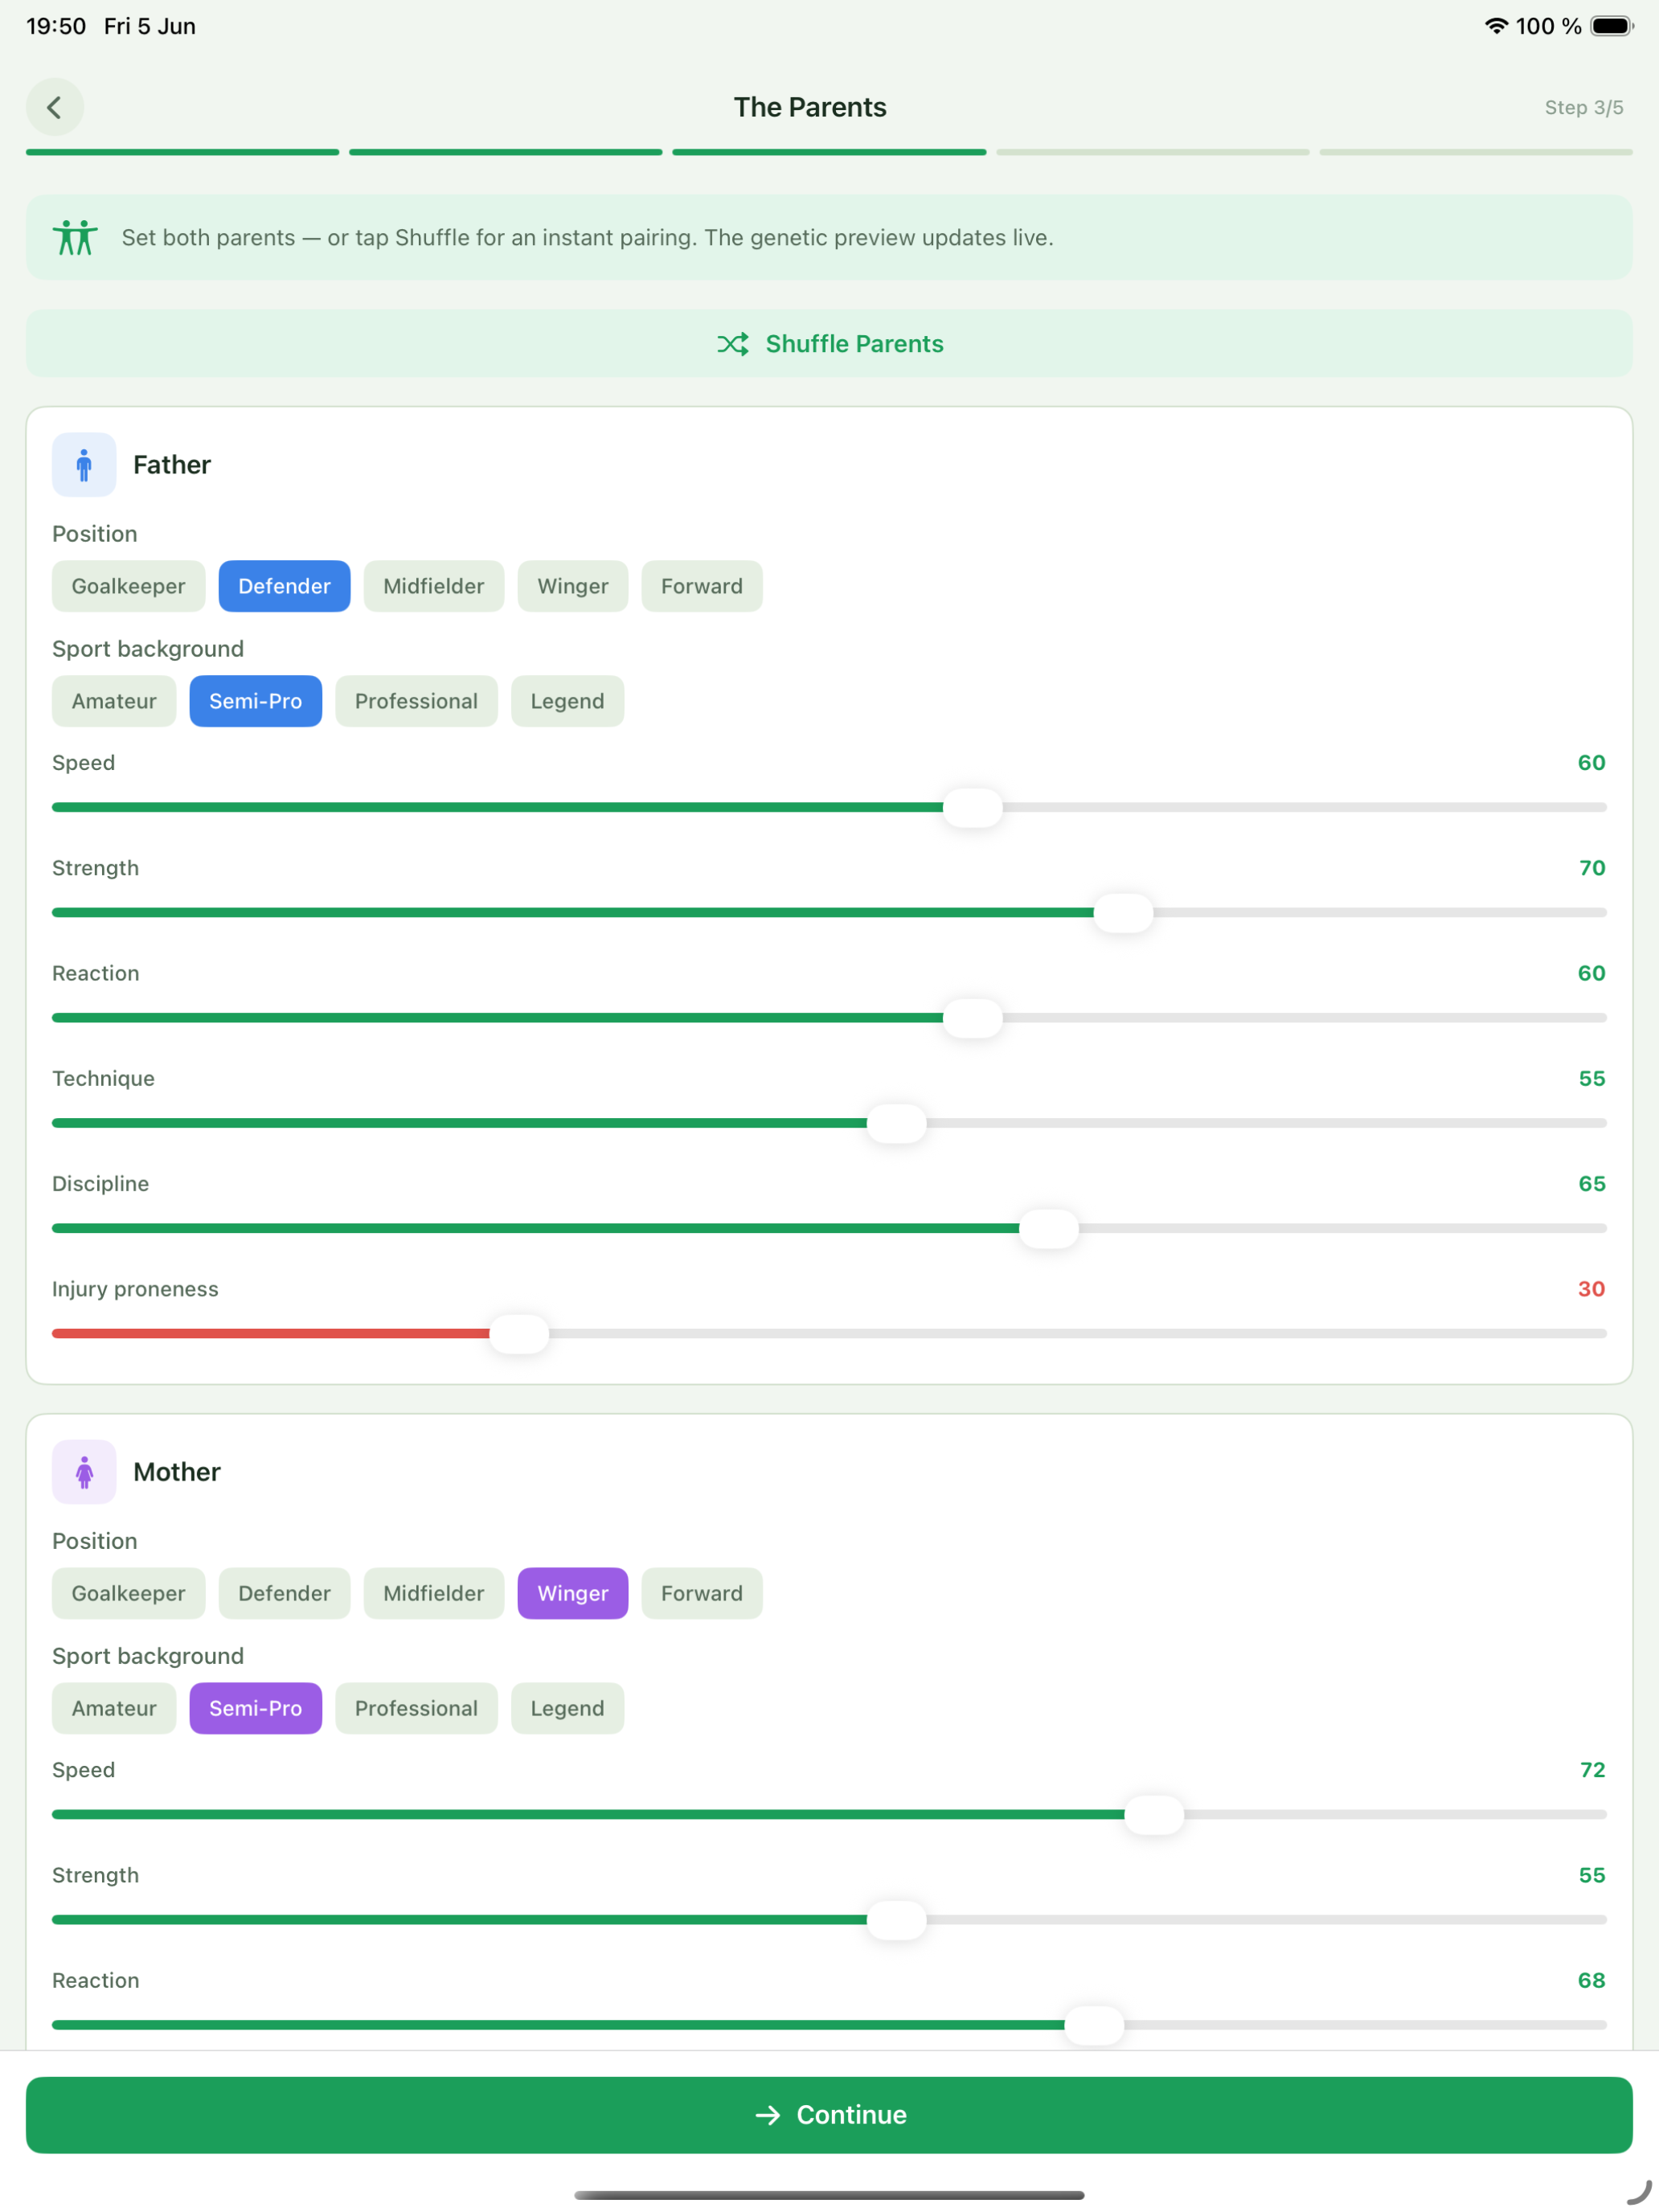Tap the shuffle arrows icon

pos(732,344)
